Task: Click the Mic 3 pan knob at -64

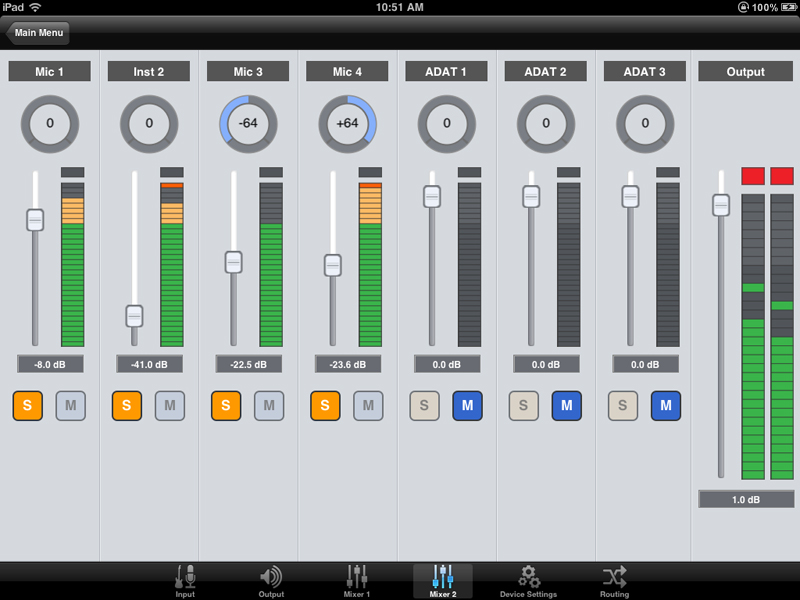Action: [248, 123]
